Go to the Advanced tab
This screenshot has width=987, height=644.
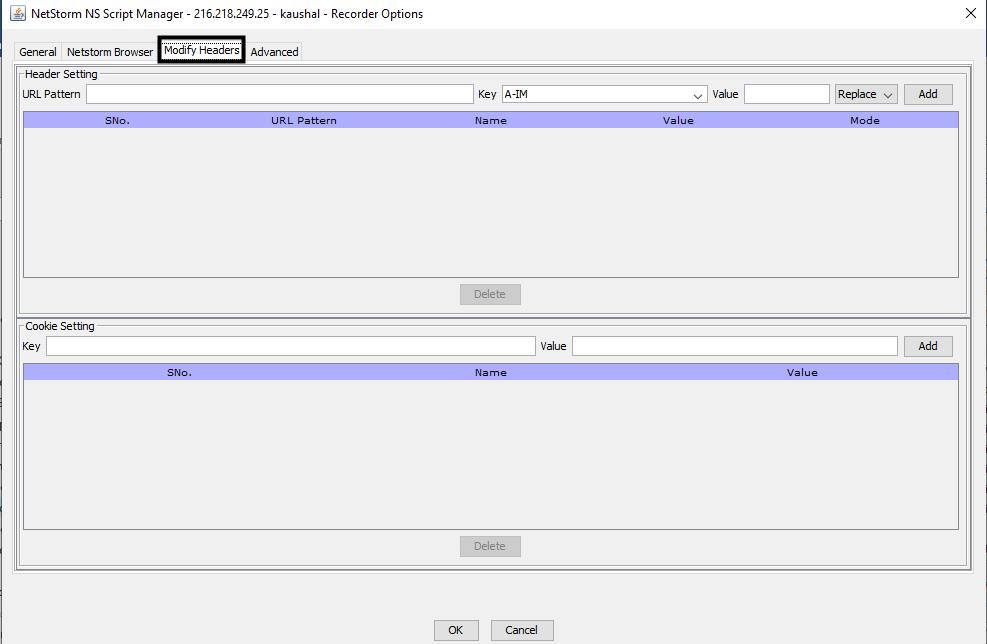(274, 52)
